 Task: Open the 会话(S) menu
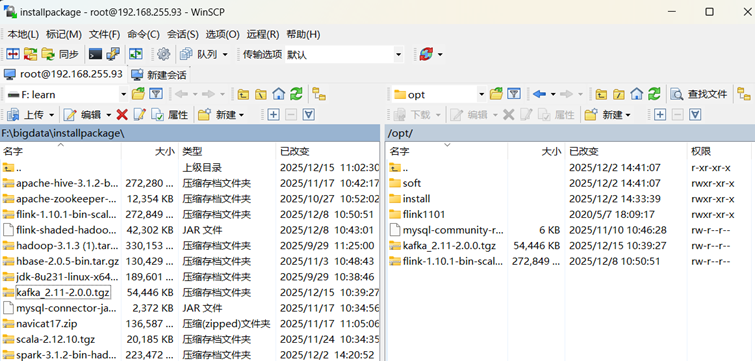tap(183, 34)
